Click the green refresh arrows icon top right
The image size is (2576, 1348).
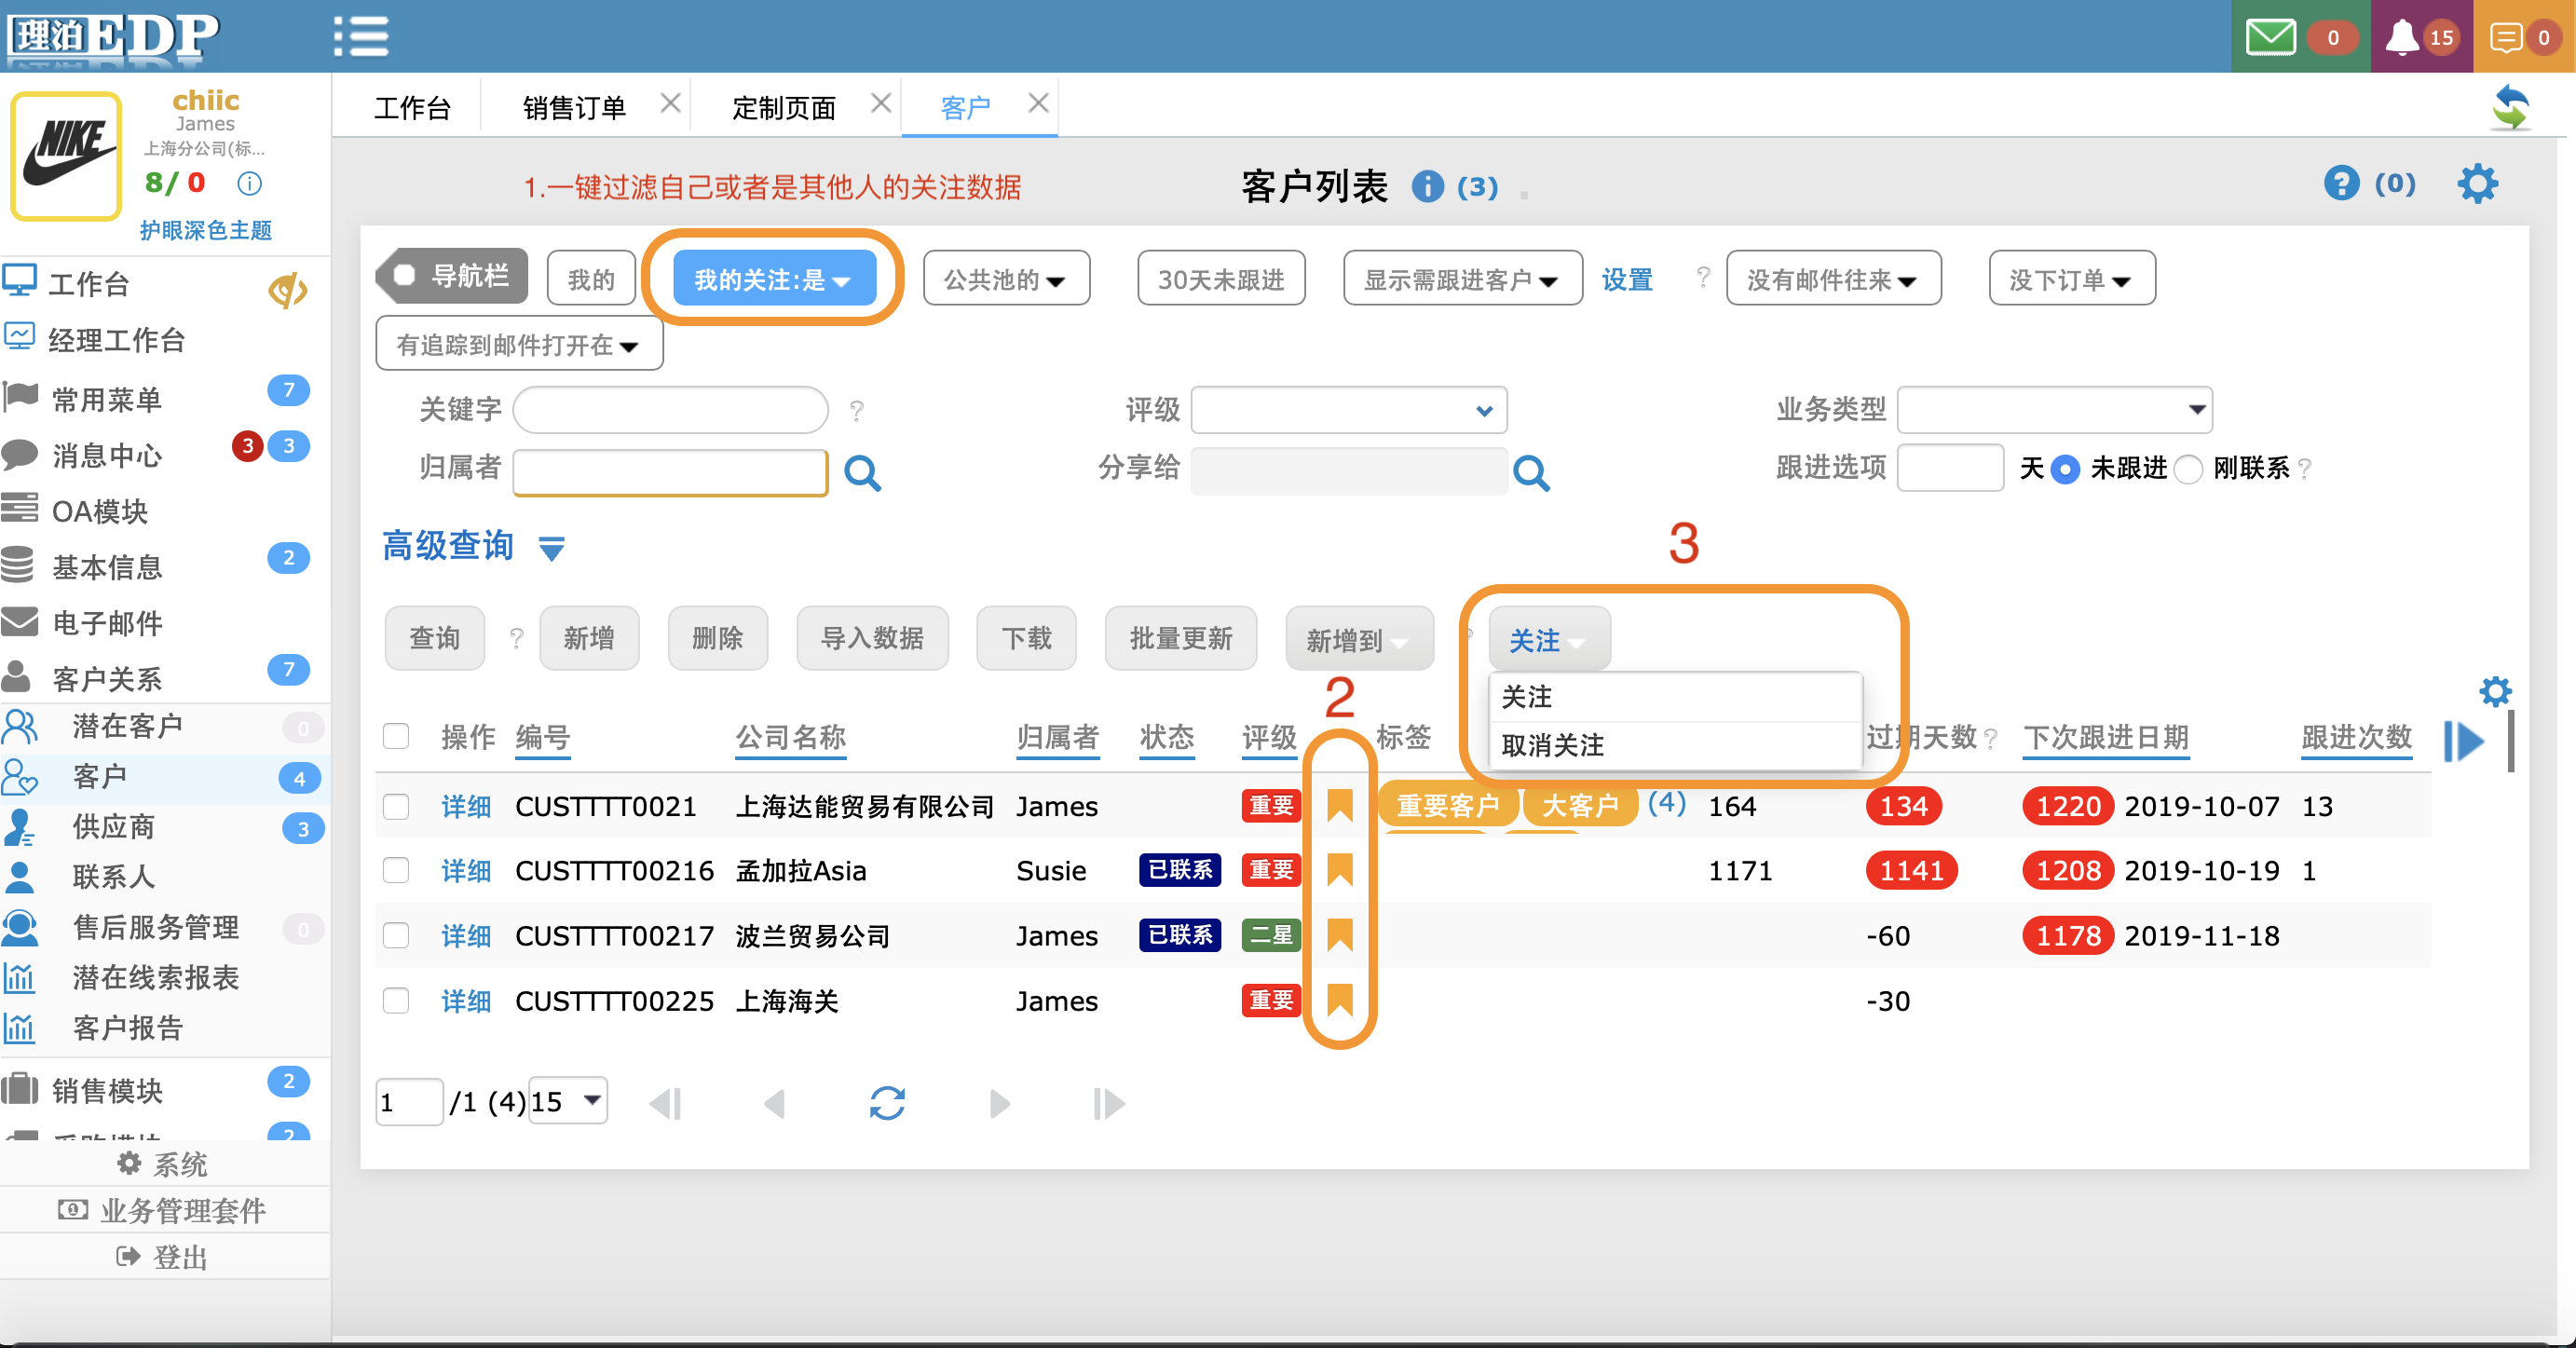coord(2511,107)
